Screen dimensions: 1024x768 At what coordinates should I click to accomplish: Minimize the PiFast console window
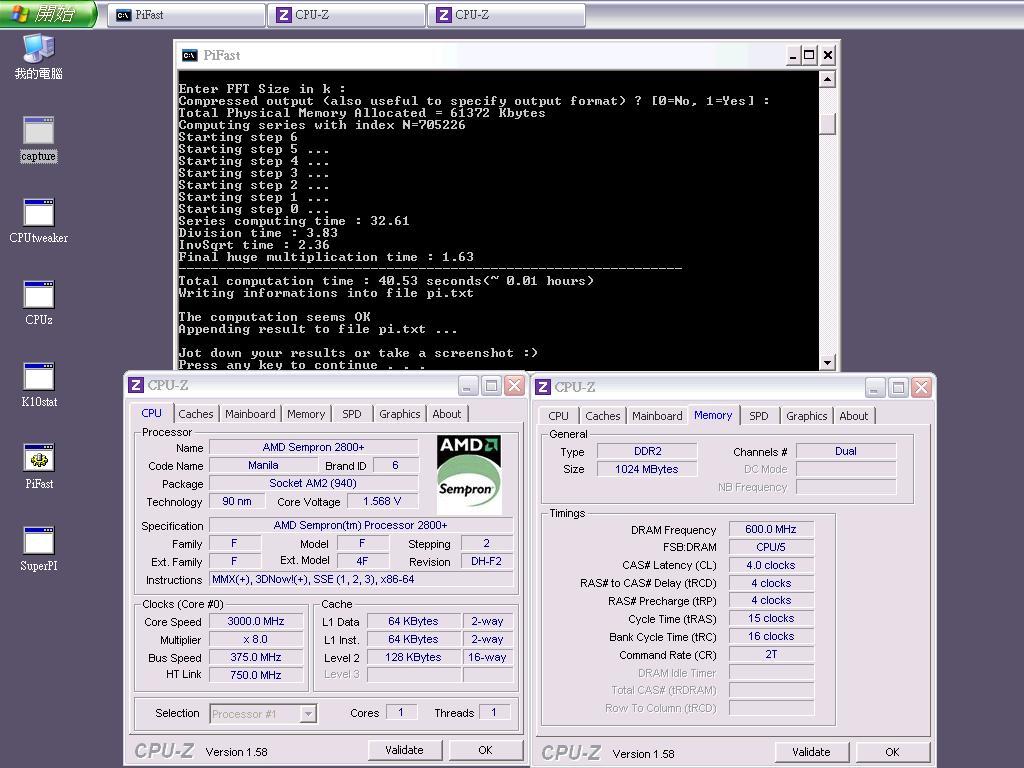pos(792,56)
